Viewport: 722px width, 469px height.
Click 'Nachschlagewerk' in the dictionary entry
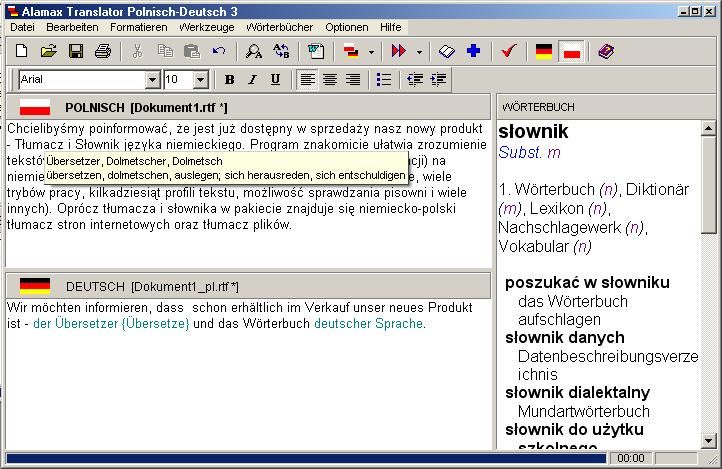coord(560,227)
